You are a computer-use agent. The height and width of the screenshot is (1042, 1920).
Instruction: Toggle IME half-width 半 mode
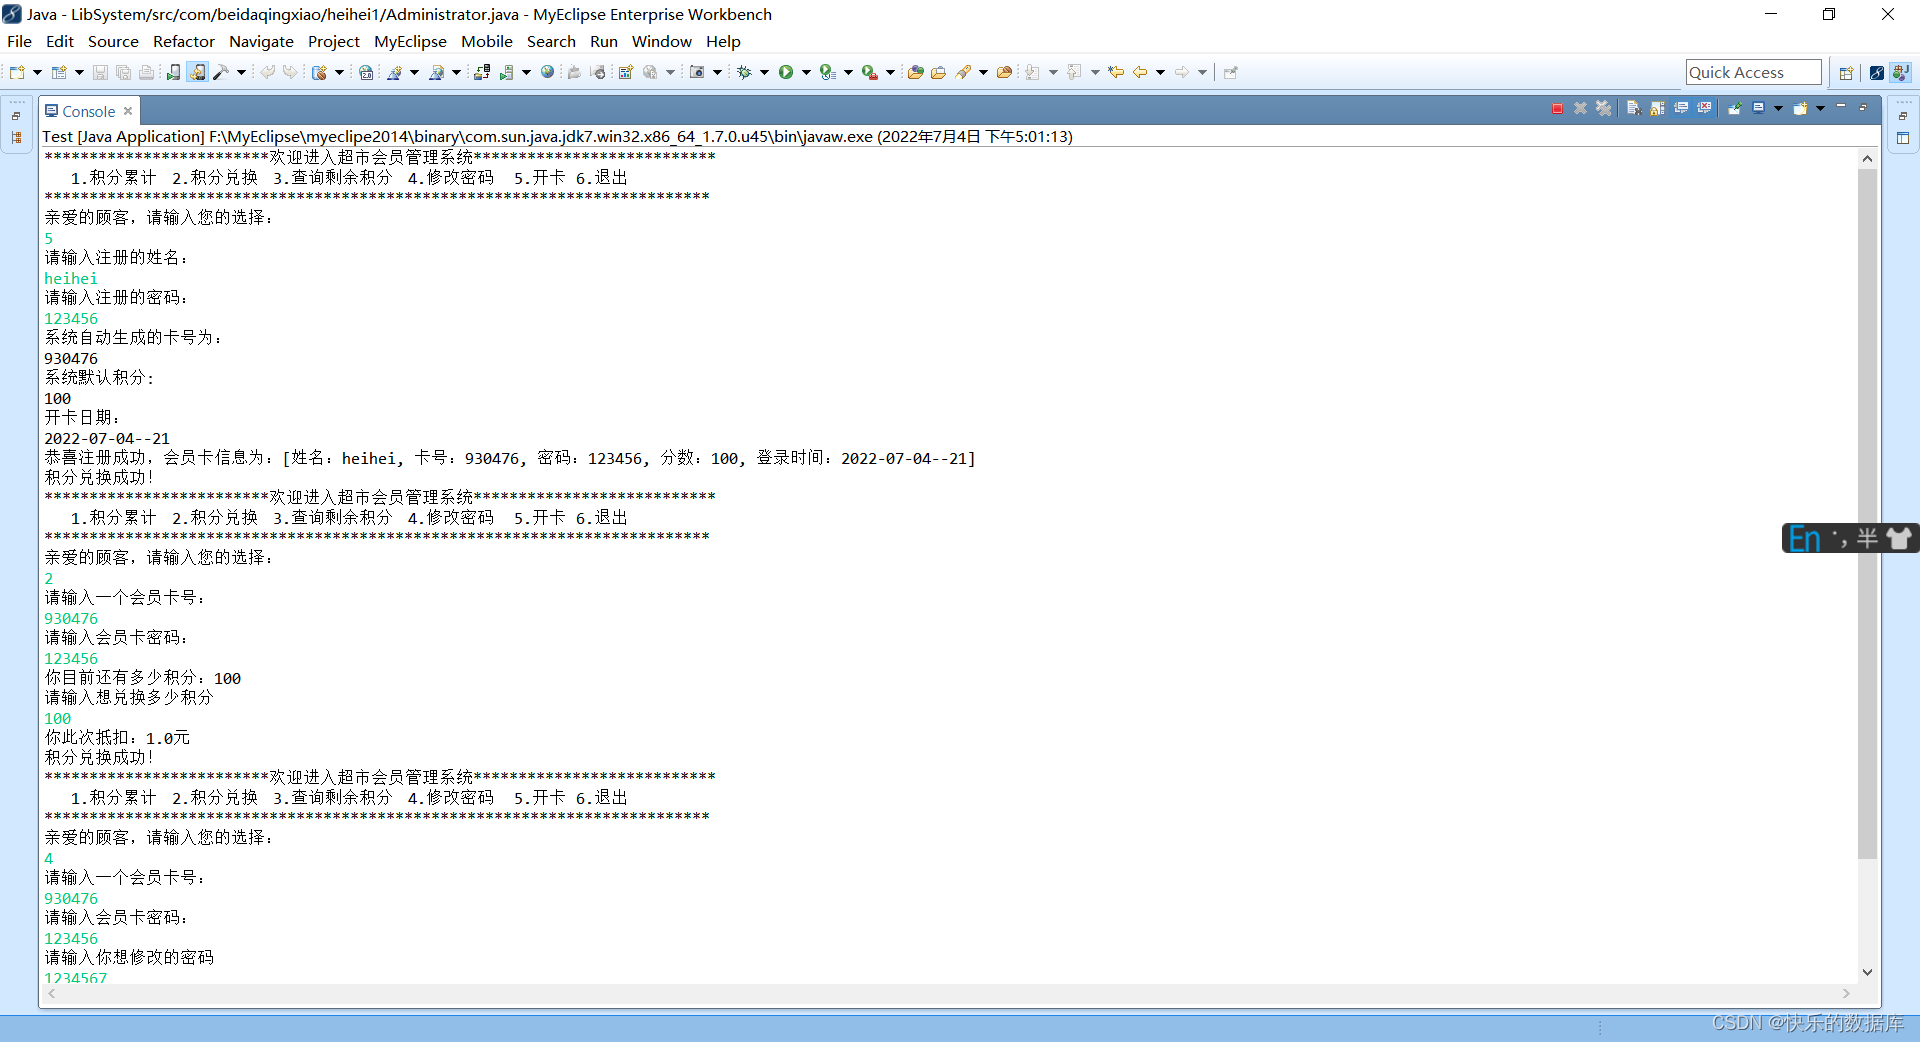(1867, 538)
